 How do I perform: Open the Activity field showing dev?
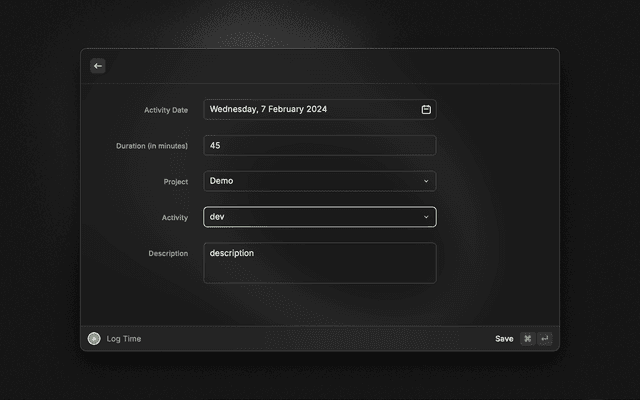point(310,217)
